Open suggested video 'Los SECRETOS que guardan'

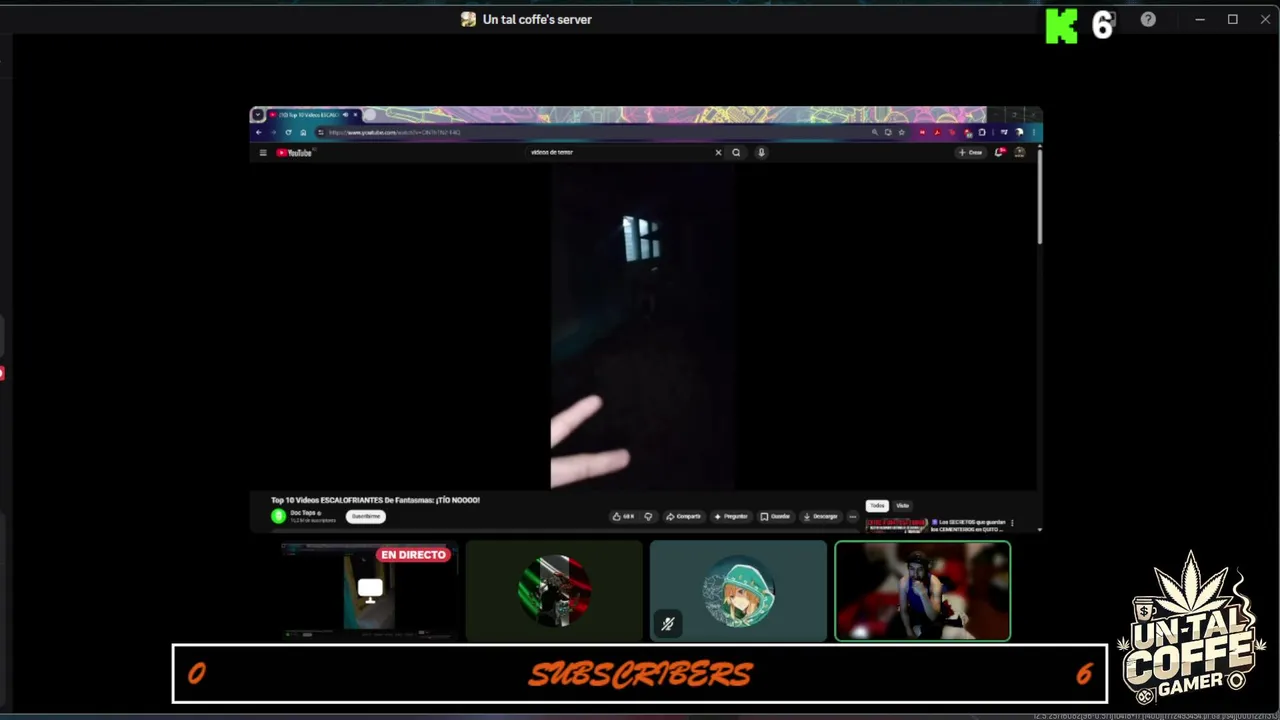pos(968,525)
